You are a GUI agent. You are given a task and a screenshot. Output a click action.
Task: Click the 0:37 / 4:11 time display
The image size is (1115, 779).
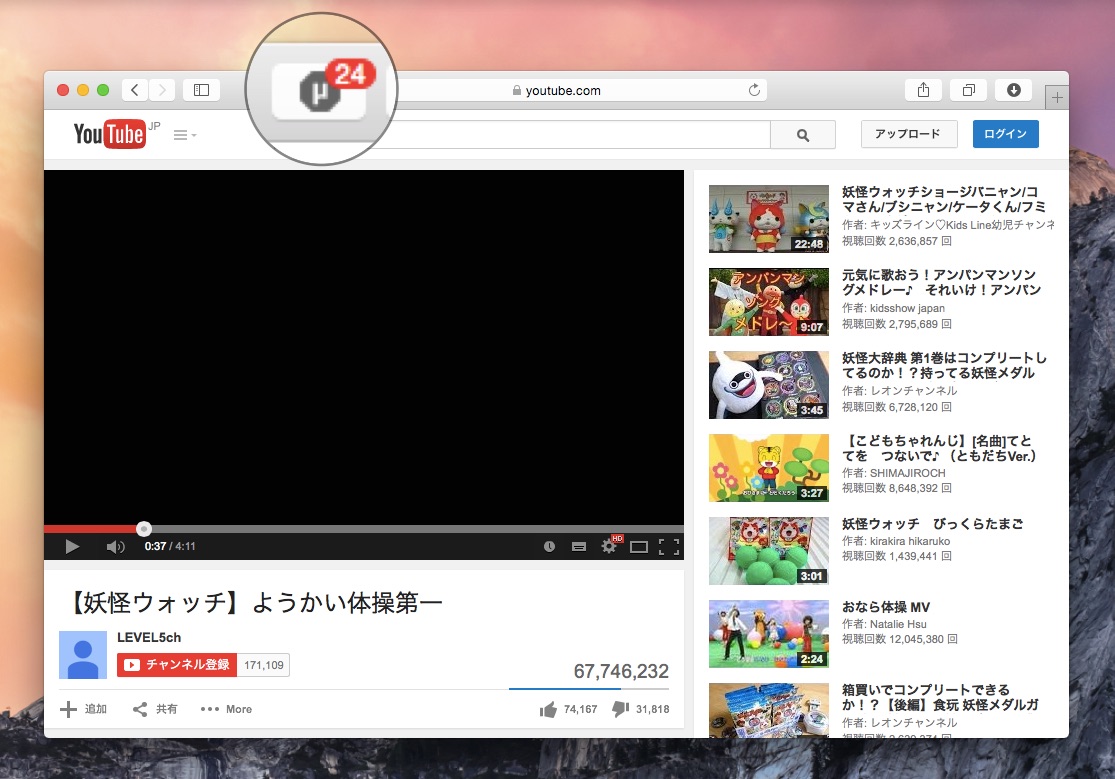click(170, 546)
